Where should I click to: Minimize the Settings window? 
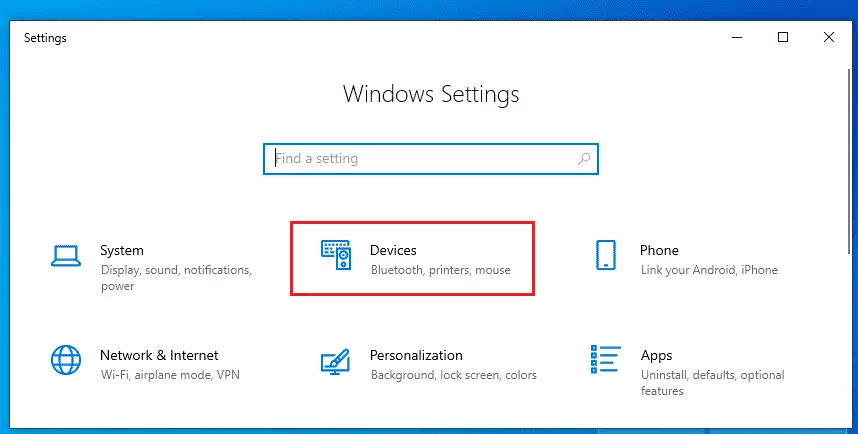click(737, 37)
